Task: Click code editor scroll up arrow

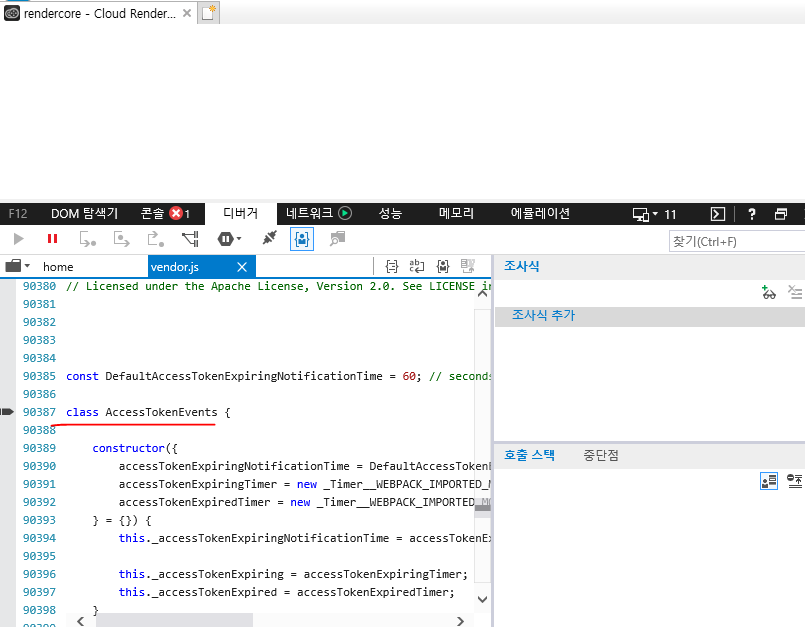Action: tap(483, 294)
